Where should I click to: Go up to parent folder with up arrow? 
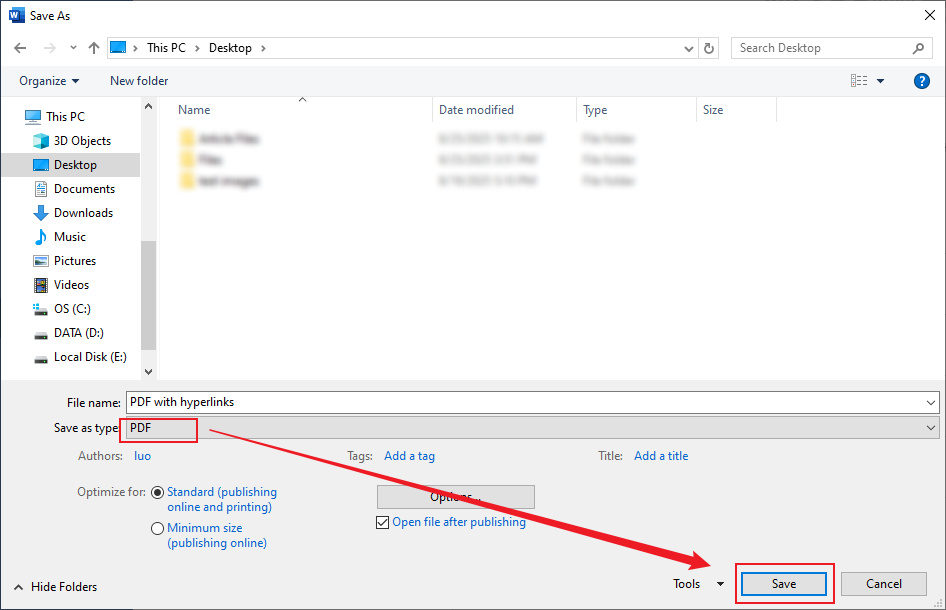93,47
